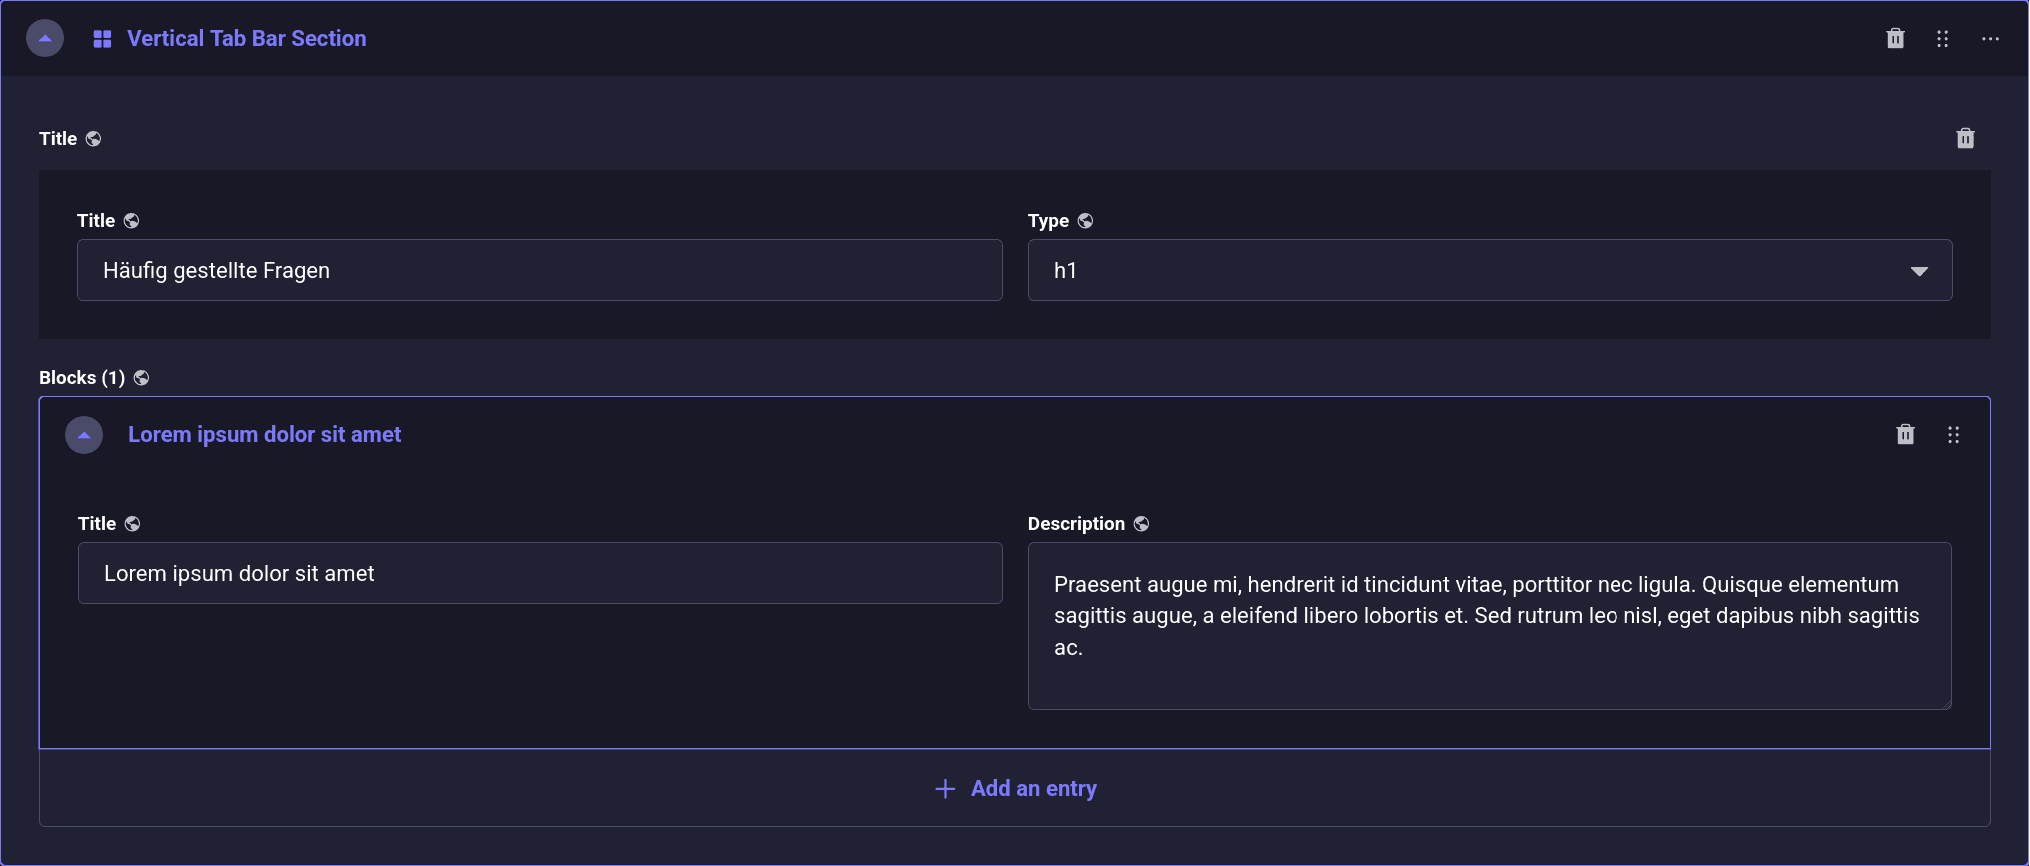The width and height of the screenshot is (2030, 866).
Task: Click the globe icon next to Description label
Action: (1141, 524)
